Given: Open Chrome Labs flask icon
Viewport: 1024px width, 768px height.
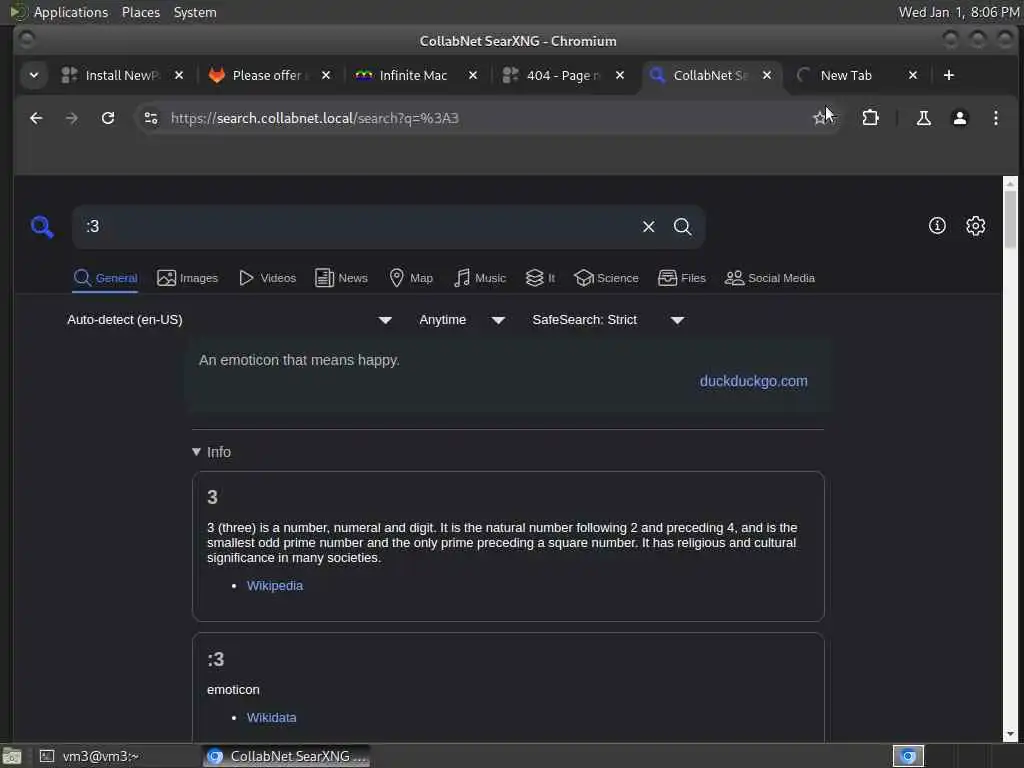Looking at the screenshot, I should tap(923, 118).
